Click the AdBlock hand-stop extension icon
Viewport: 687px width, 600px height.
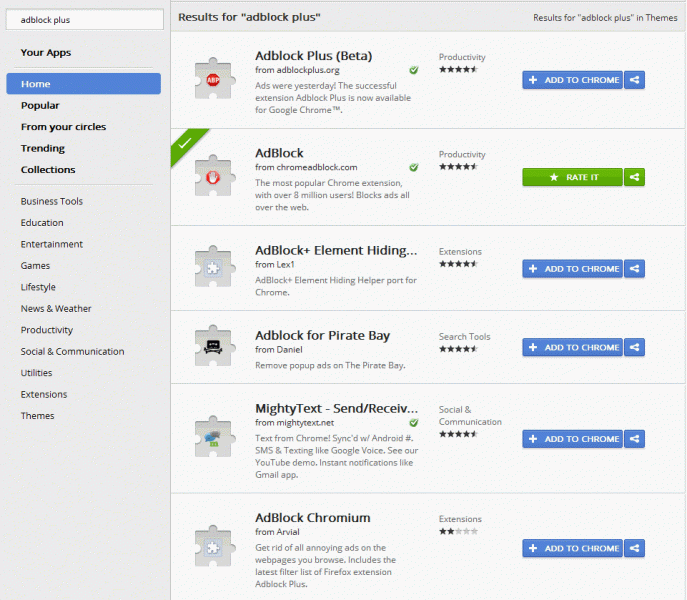[213, 176]
